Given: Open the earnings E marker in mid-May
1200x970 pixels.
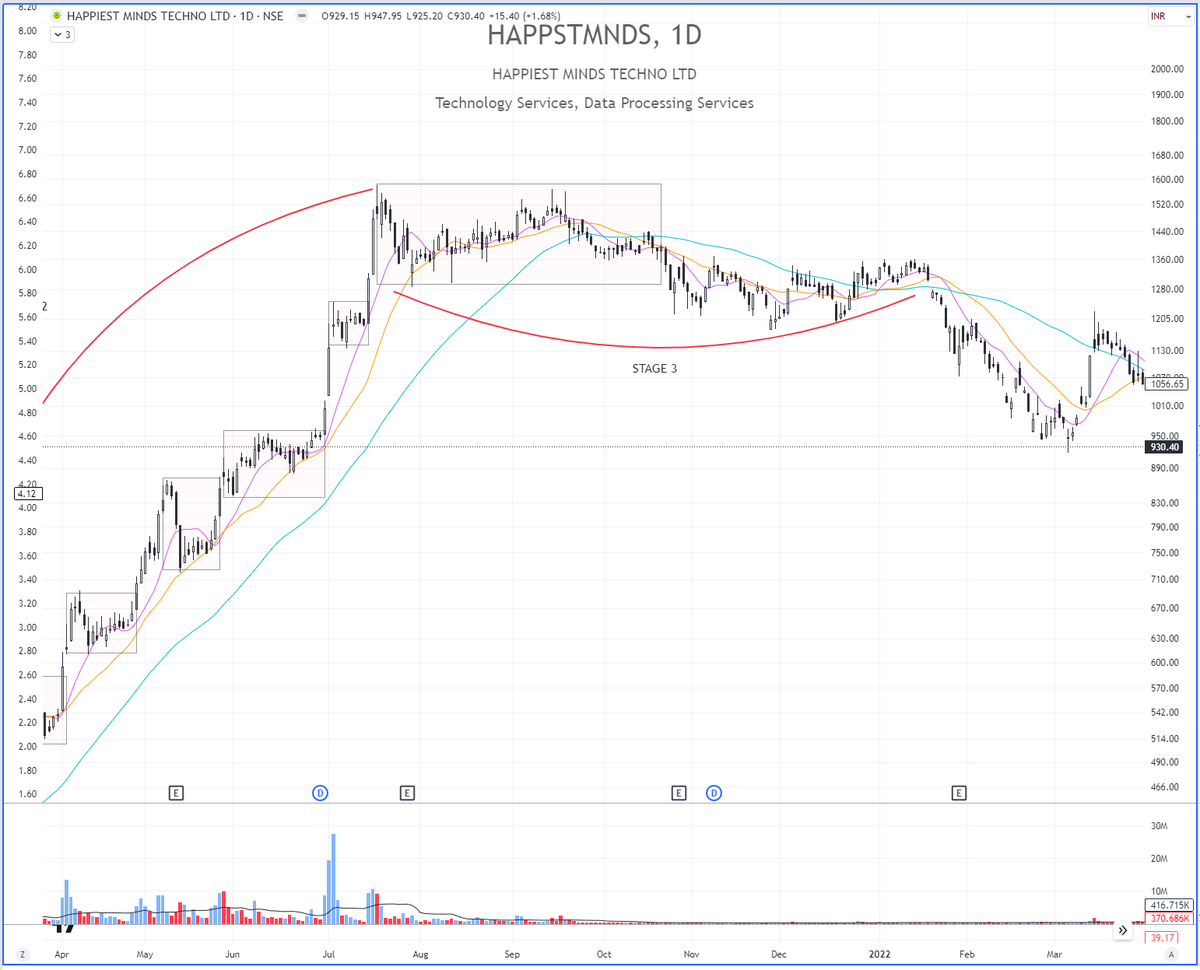Looking at the screenshot, I should pyautogui.click(x=176, y=793).
